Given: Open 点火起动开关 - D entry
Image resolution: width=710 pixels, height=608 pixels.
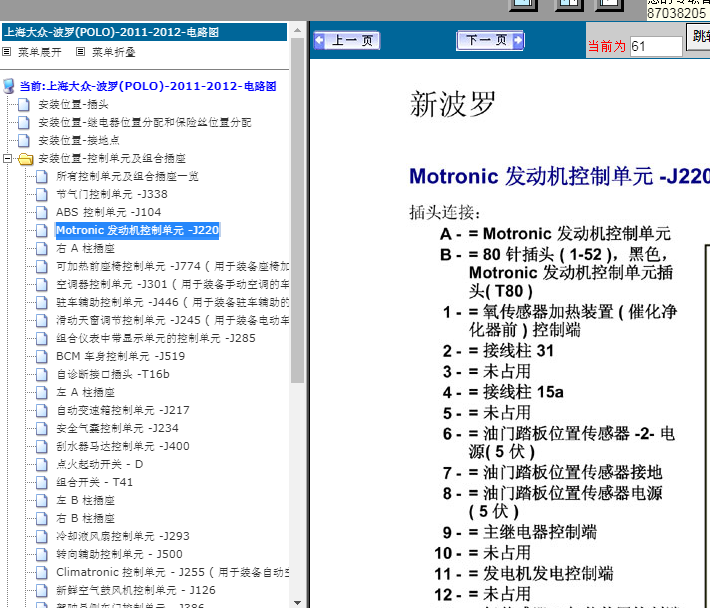Looking at the screenshot, I should (100, 464).
